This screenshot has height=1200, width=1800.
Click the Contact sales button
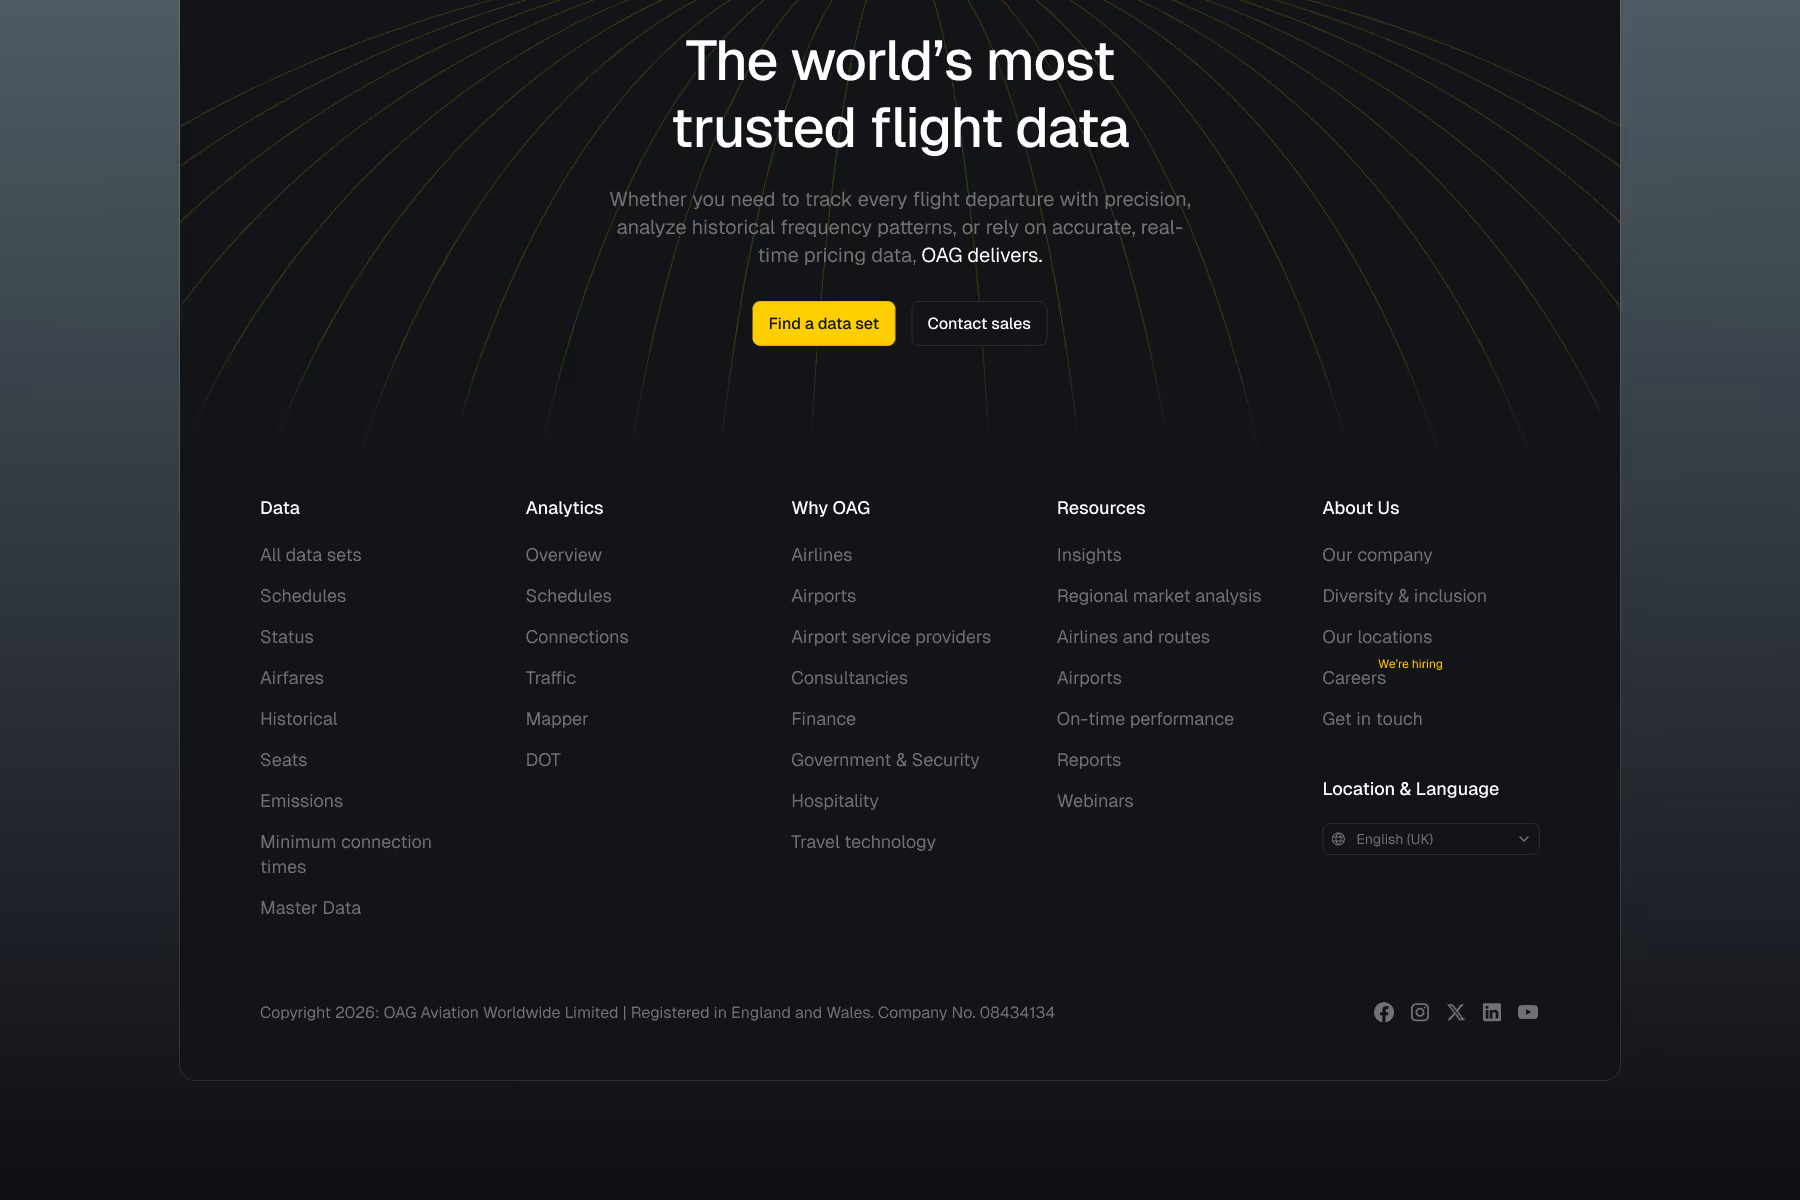979,323
